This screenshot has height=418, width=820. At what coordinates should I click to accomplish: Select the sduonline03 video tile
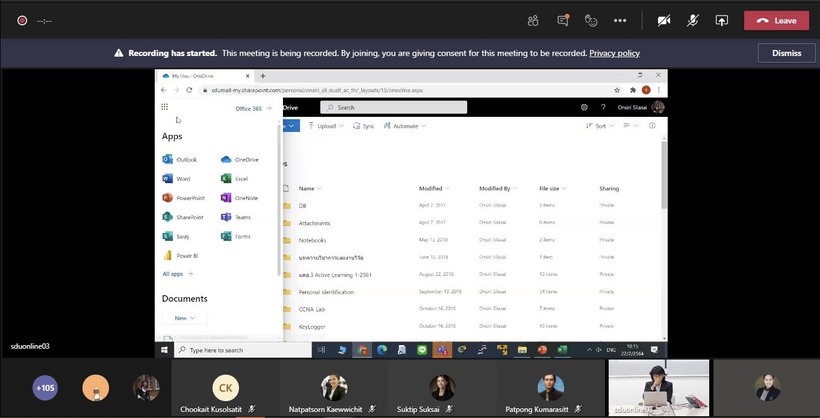tap(659, 388)
